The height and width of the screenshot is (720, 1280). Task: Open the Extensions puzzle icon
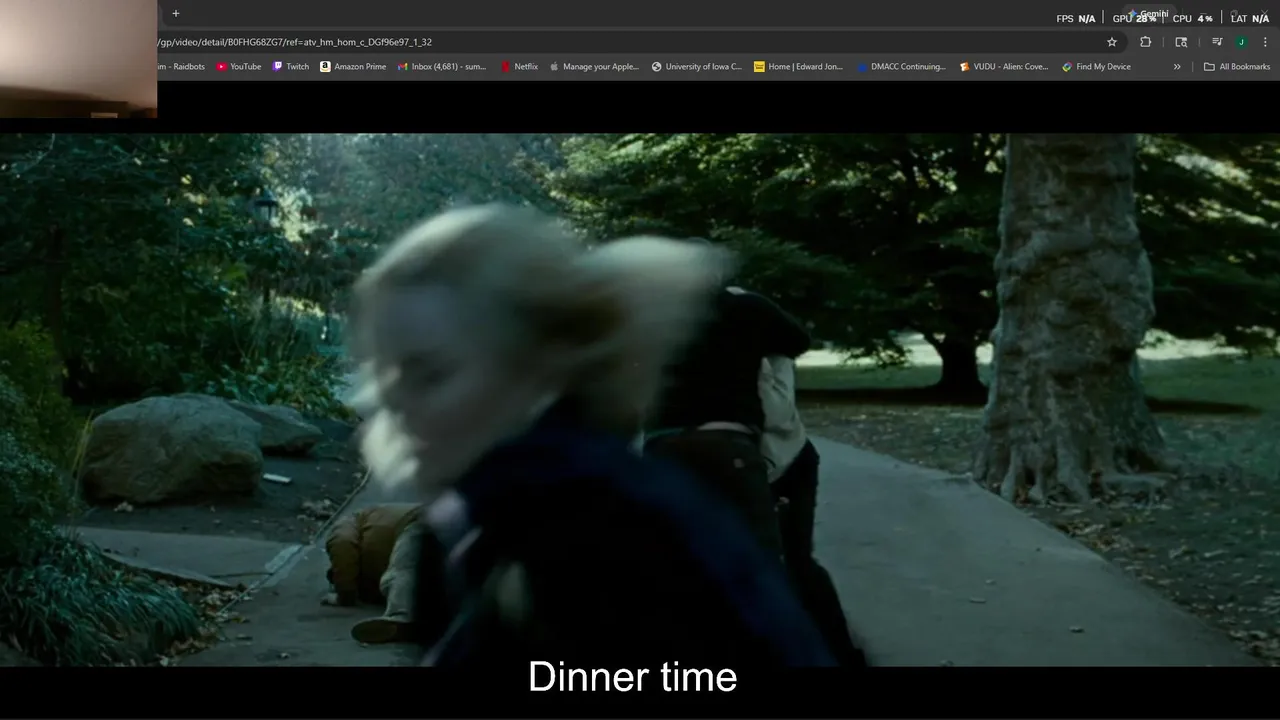[1146, 42]
